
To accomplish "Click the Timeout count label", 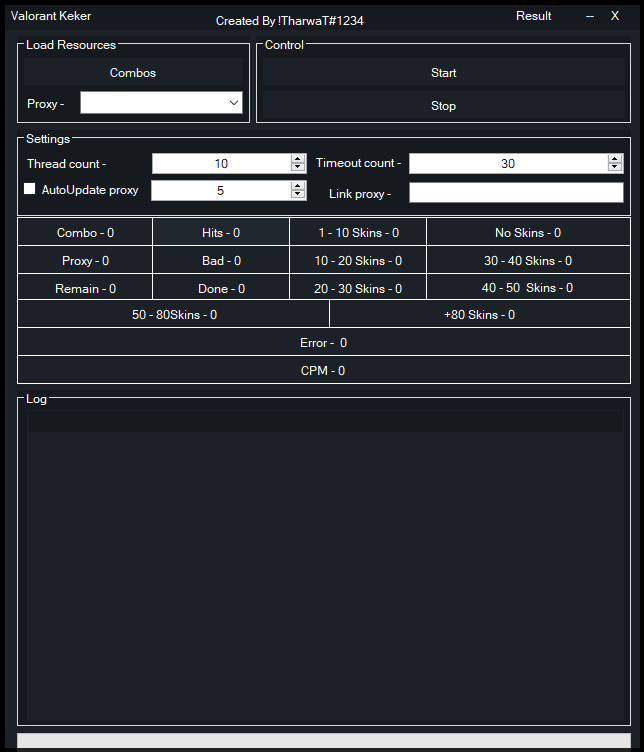I will (358, 163).
